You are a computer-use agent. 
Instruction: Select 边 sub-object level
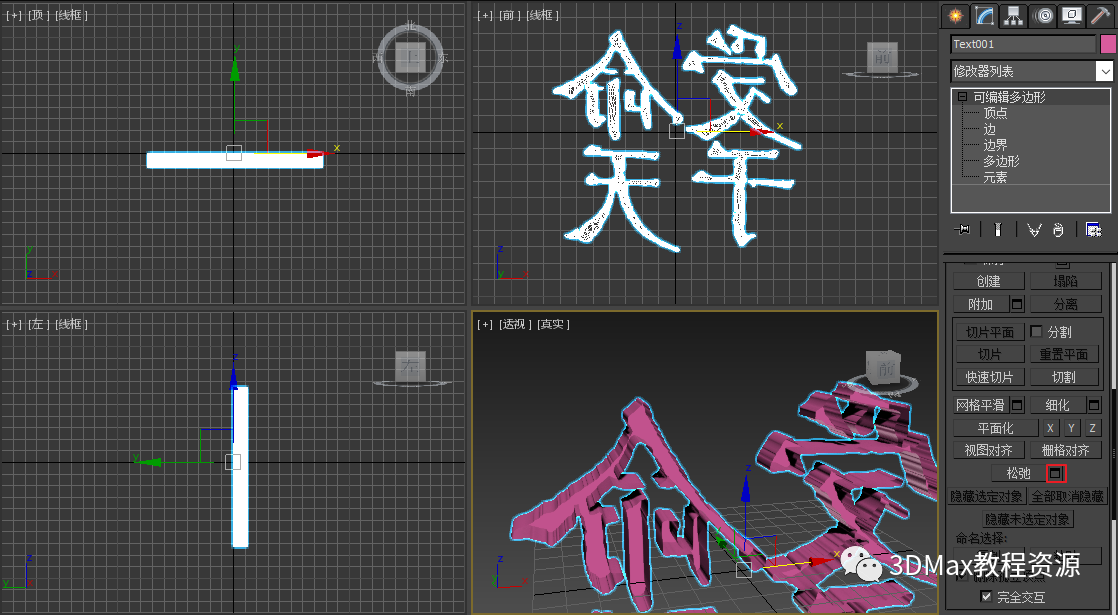click(990, 129)
